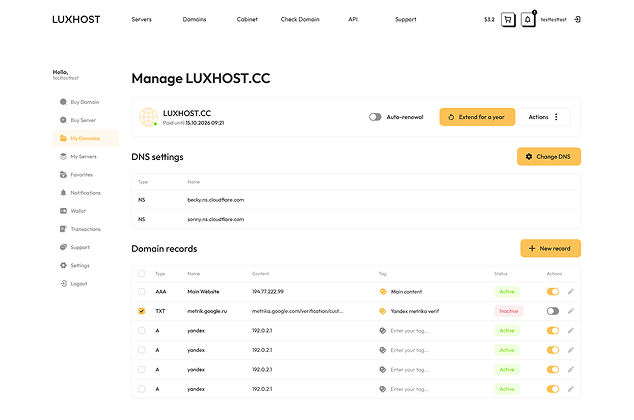Screen dimensions: 634x420
Task: Click Extend for a year button
Action: pyautogui.click(x=477, y=117)
